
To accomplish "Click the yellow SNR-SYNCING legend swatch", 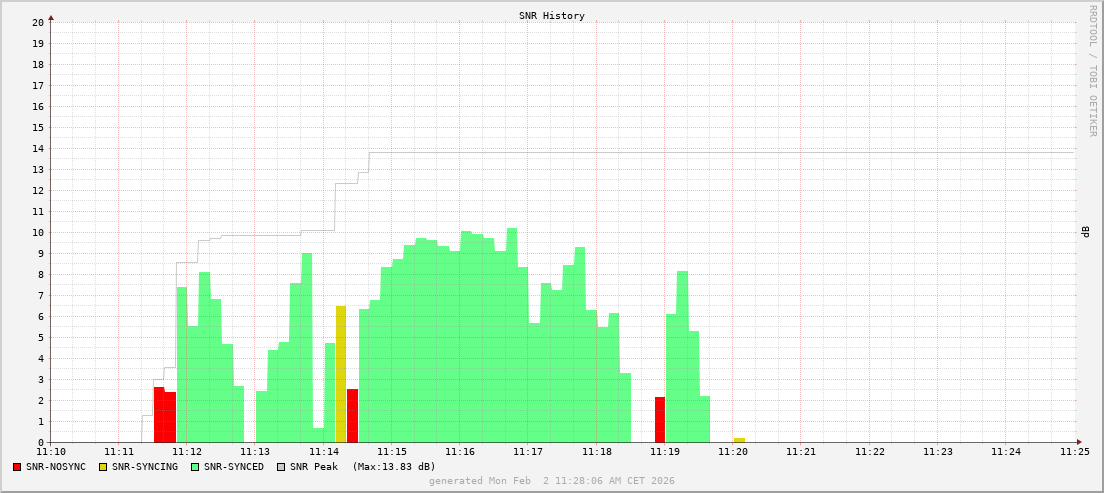I will (x=103, y=467).
